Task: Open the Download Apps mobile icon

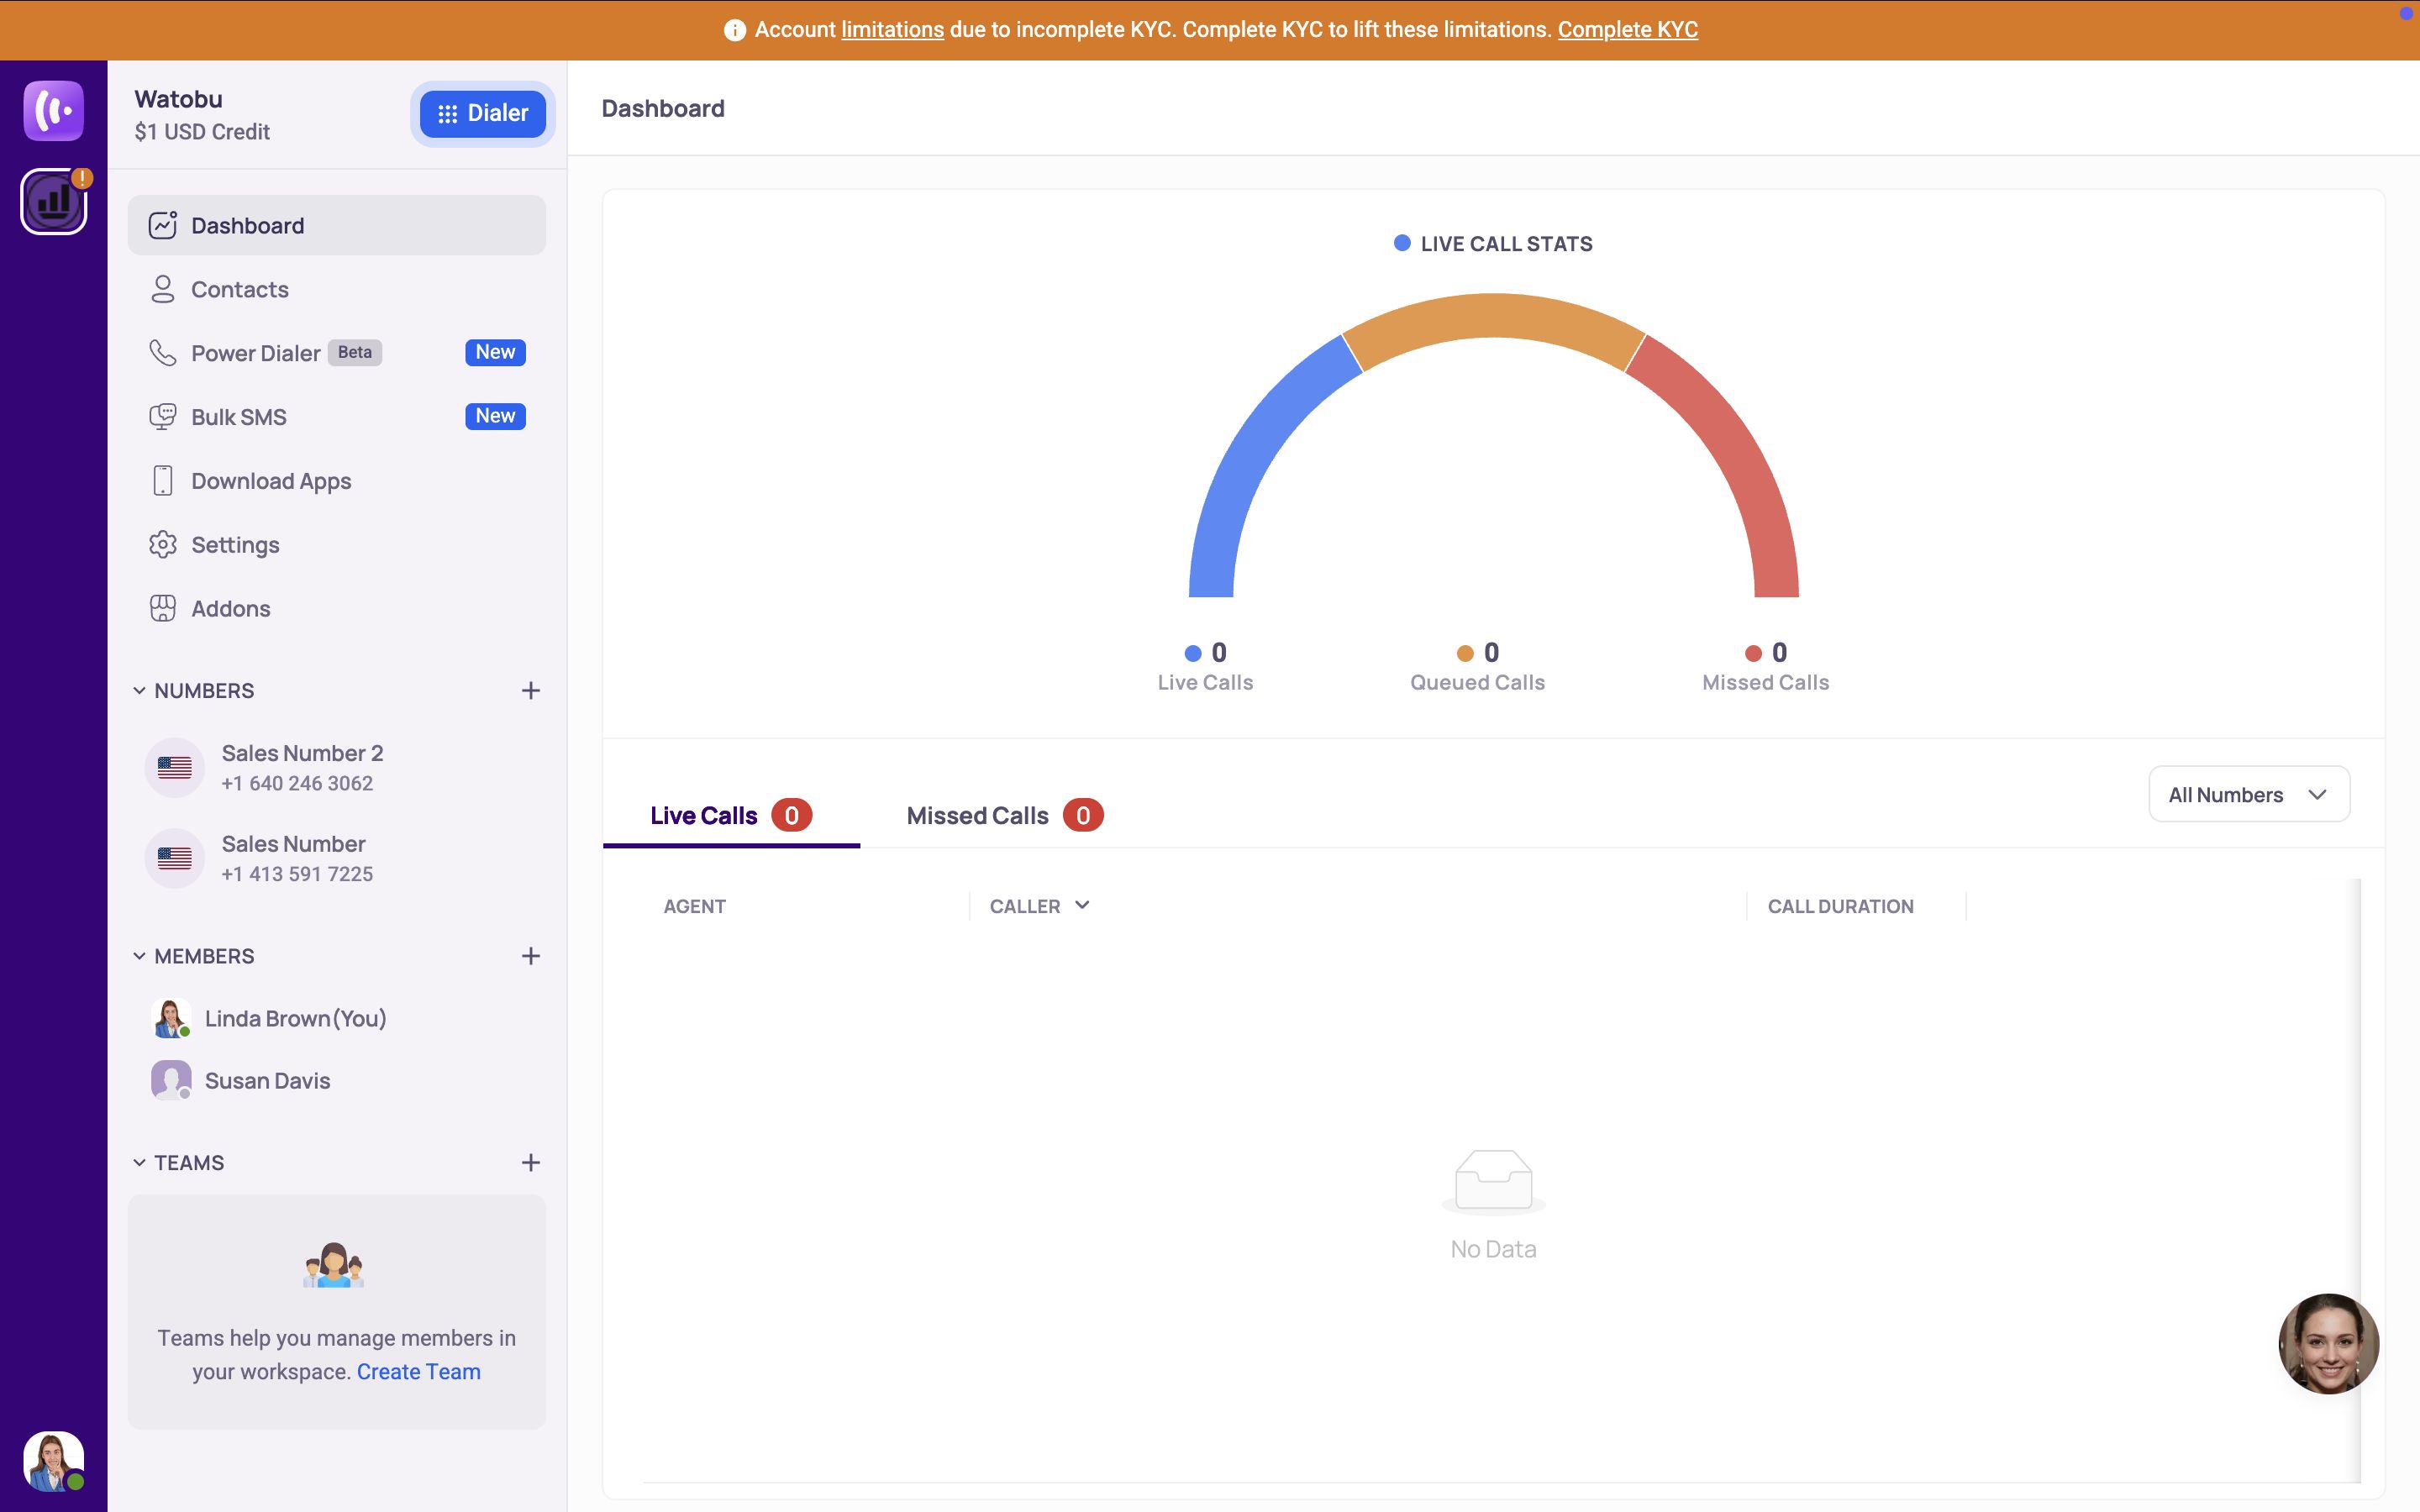Action: click(x=163, y=481)
